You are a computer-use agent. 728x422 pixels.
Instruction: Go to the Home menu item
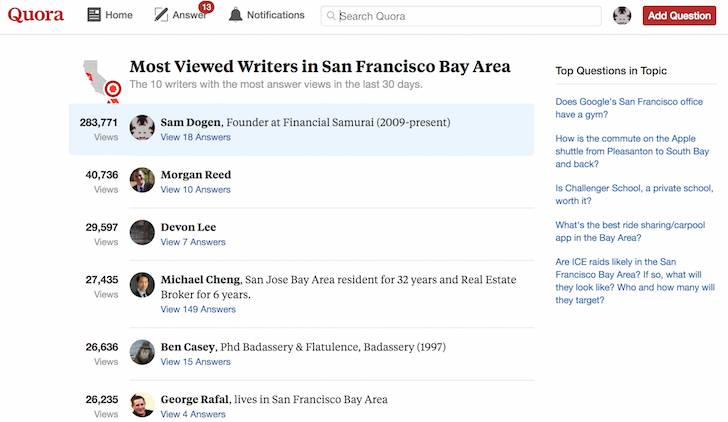click(x=119, y=15)
